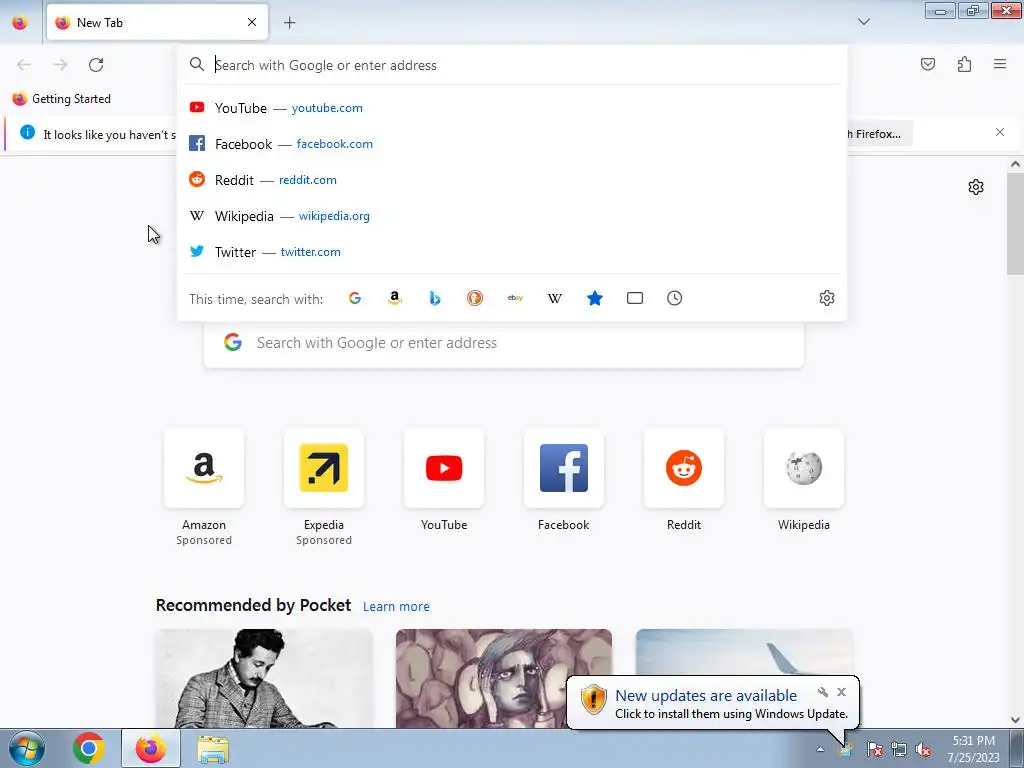Open Save to Pocket icon in toolbar
The width and height of the screenshot is (1024, 768).
click(927, 64)
